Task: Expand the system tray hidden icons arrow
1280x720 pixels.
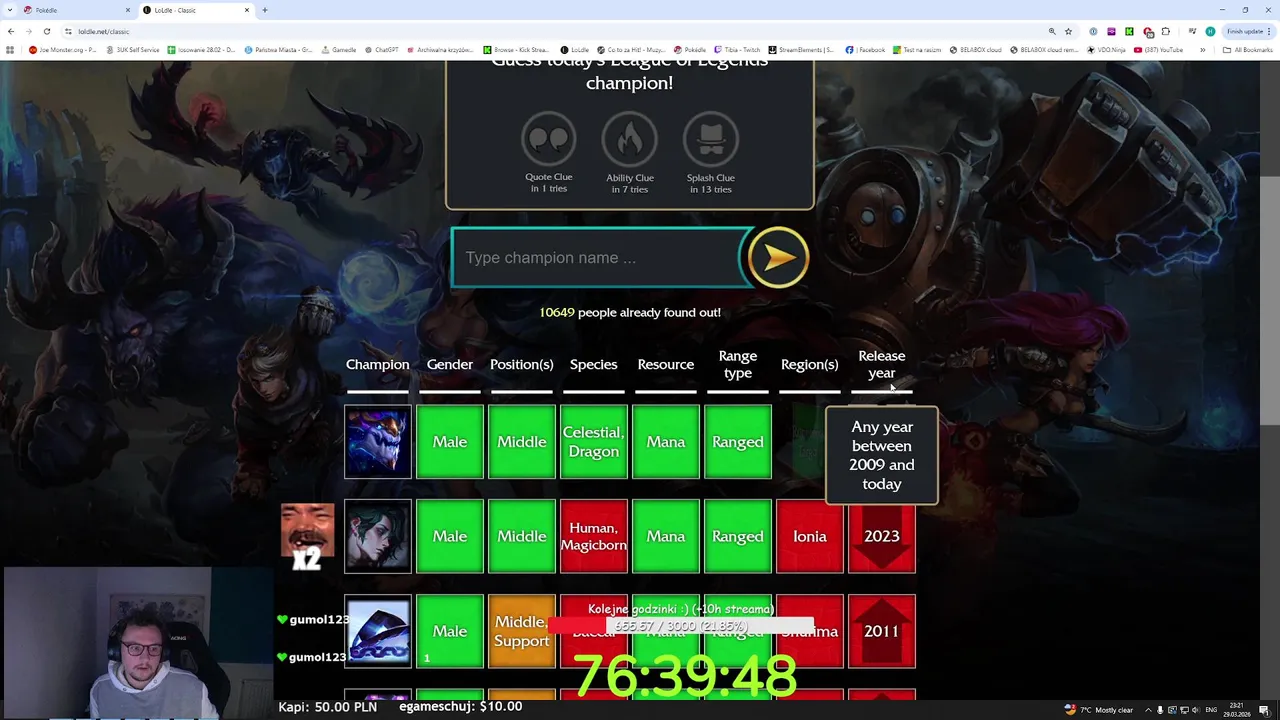Action: [1148, 710]
